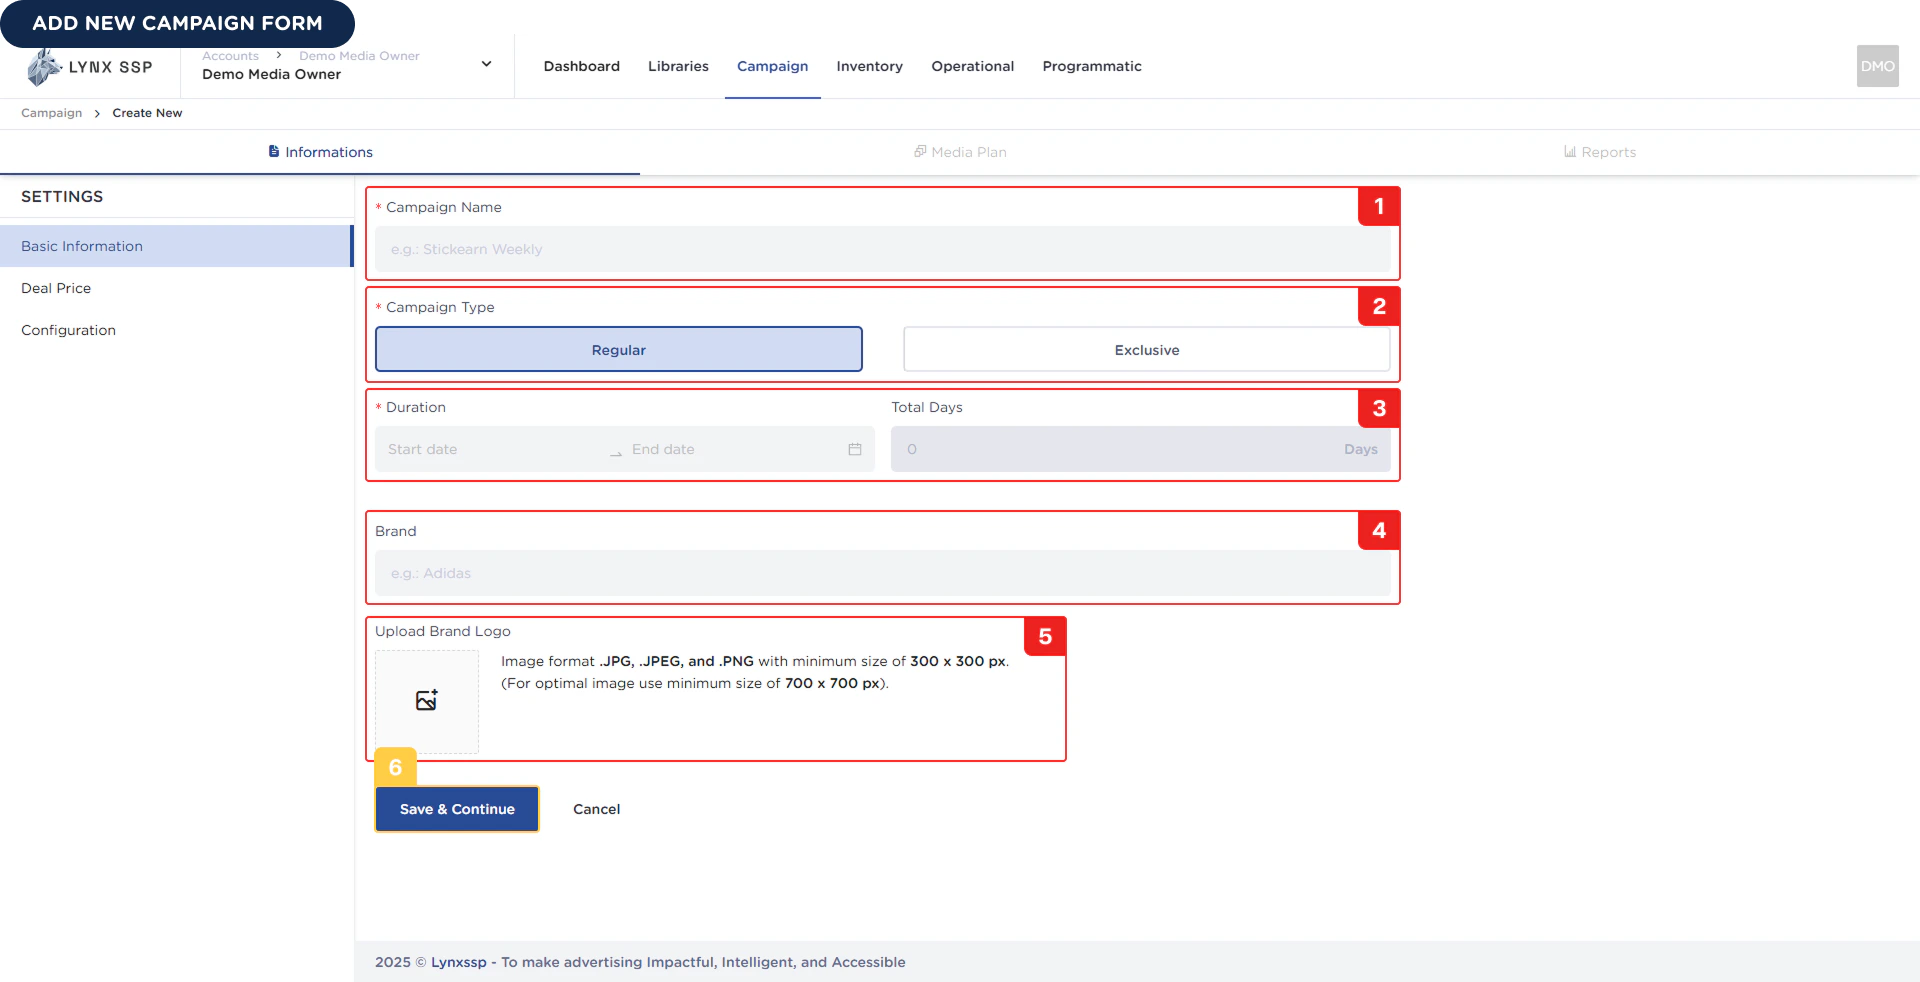This screenshot has height=982, width=1920.
Task: Open the Libraries menu
Action: pos(678,66)
